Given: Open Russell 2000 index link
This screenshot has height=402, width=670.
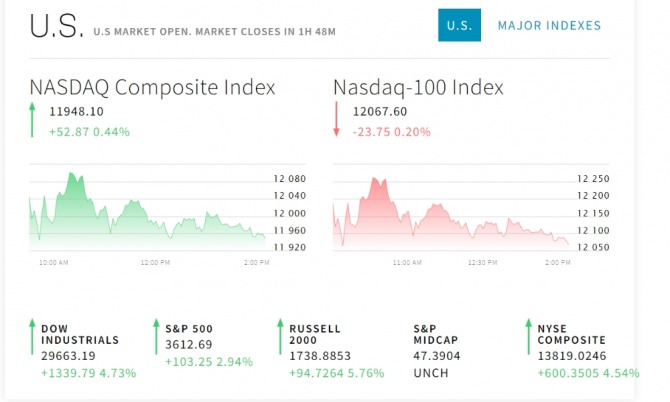Looking at the screenshot, I should 314,334.
